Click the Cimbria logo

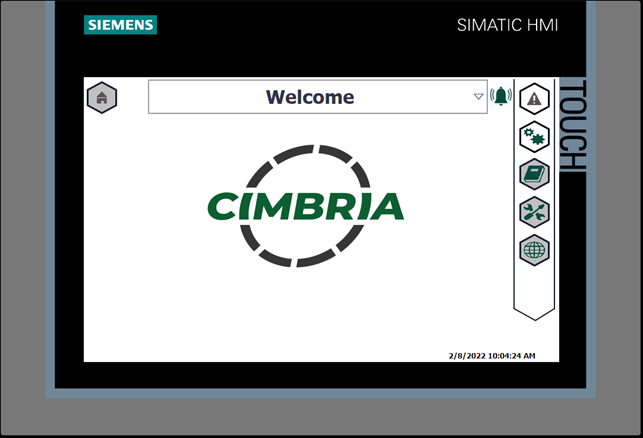[306, 206]
